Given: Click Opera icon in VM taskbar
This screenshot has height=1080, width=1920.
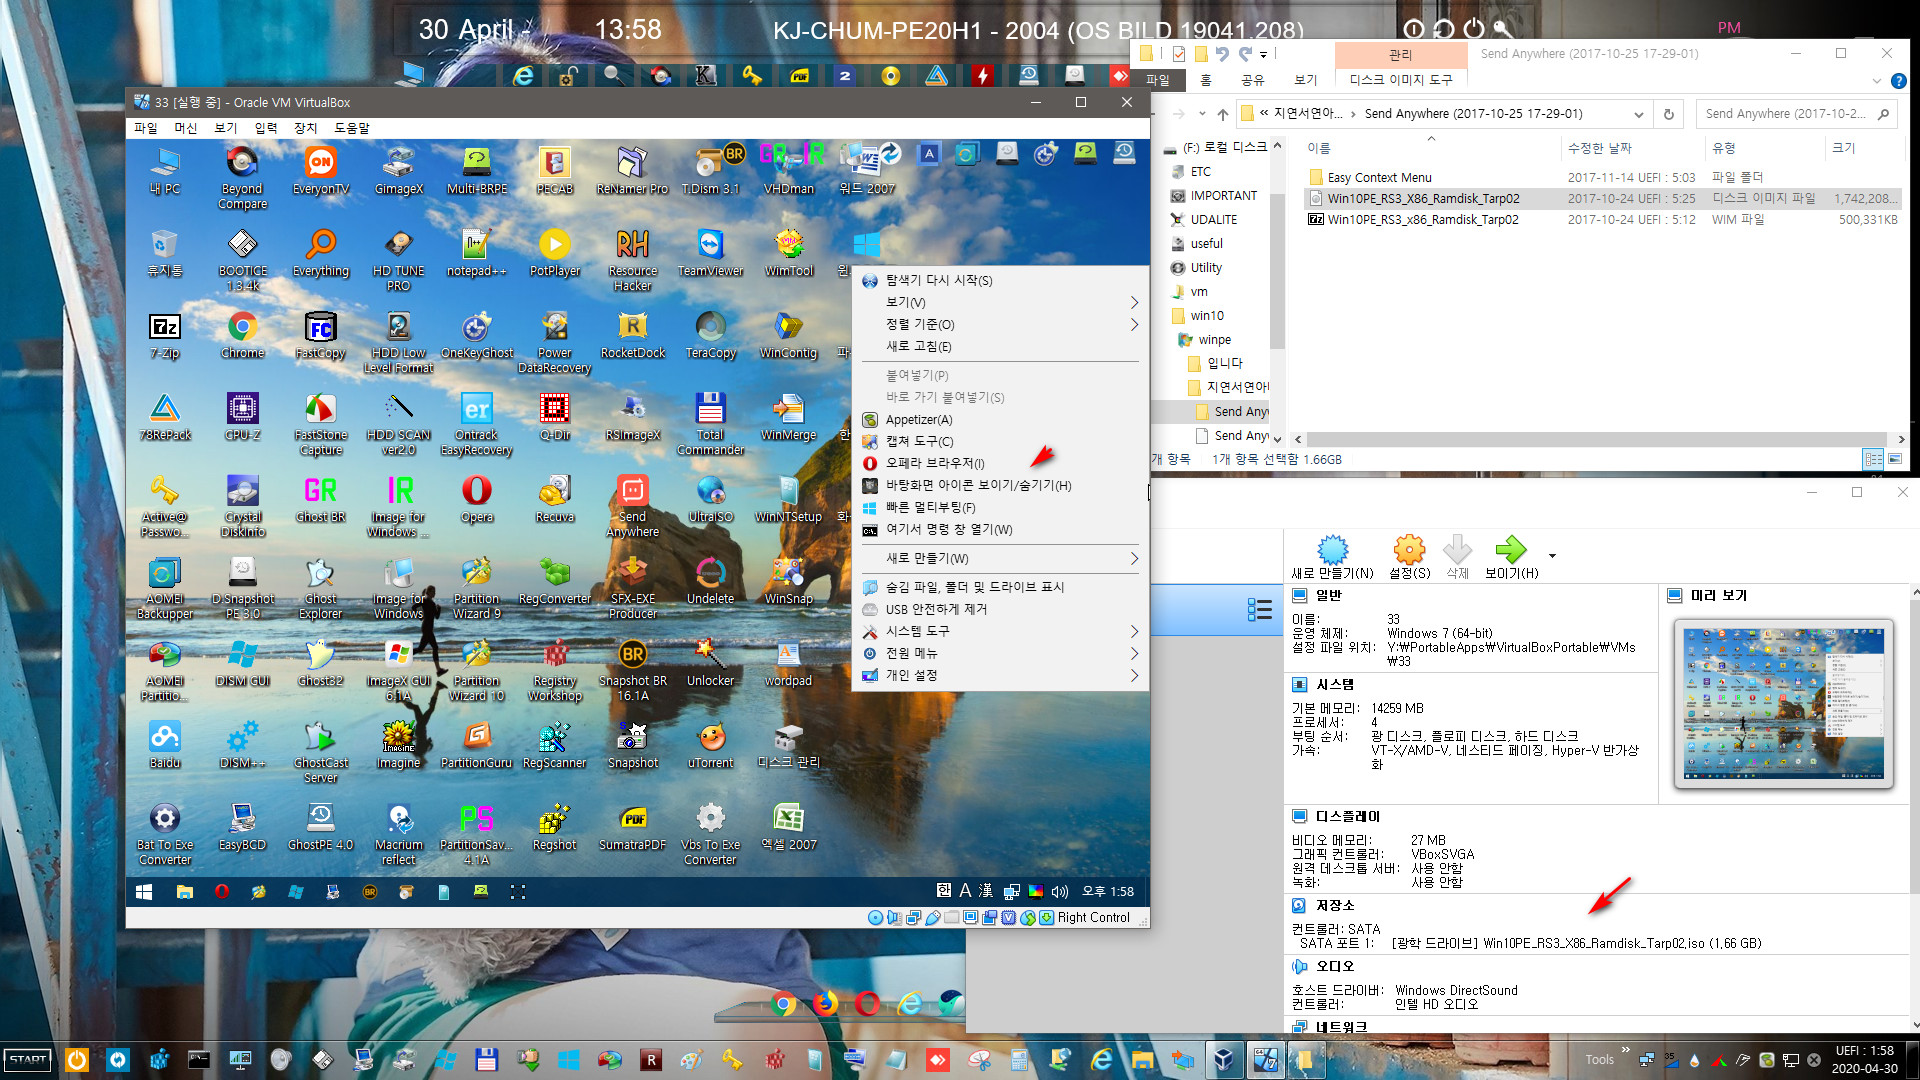Looking at the screenshot, I should (222, 892).
